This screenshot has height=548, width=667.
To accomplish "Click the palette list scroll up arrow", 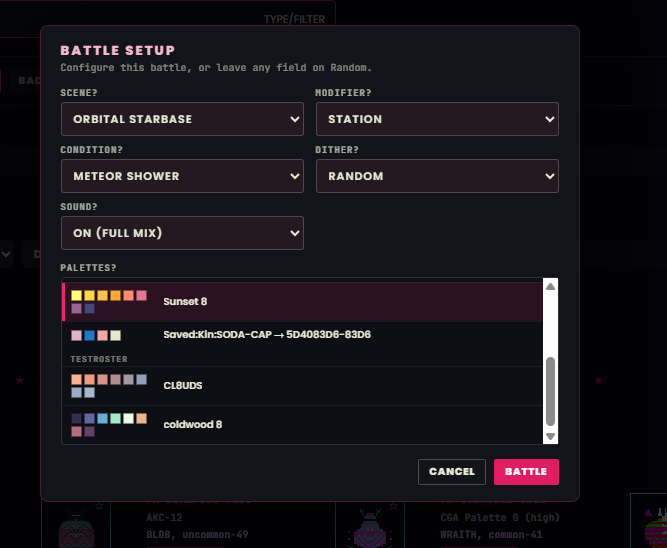I will tap(550, 286).
